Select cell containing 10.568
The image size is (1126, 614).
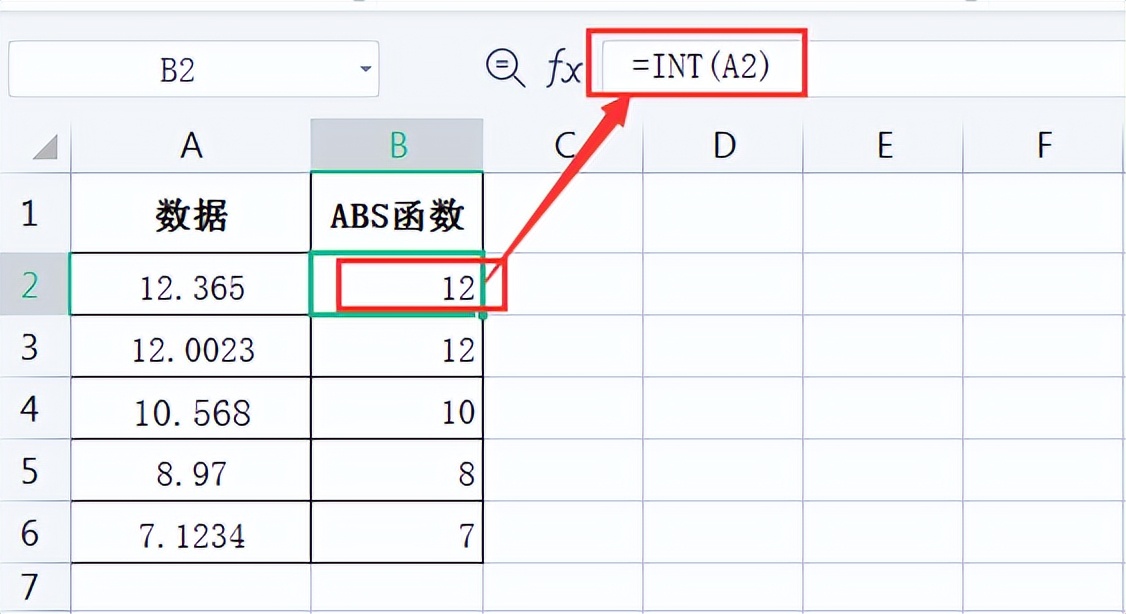191,411
